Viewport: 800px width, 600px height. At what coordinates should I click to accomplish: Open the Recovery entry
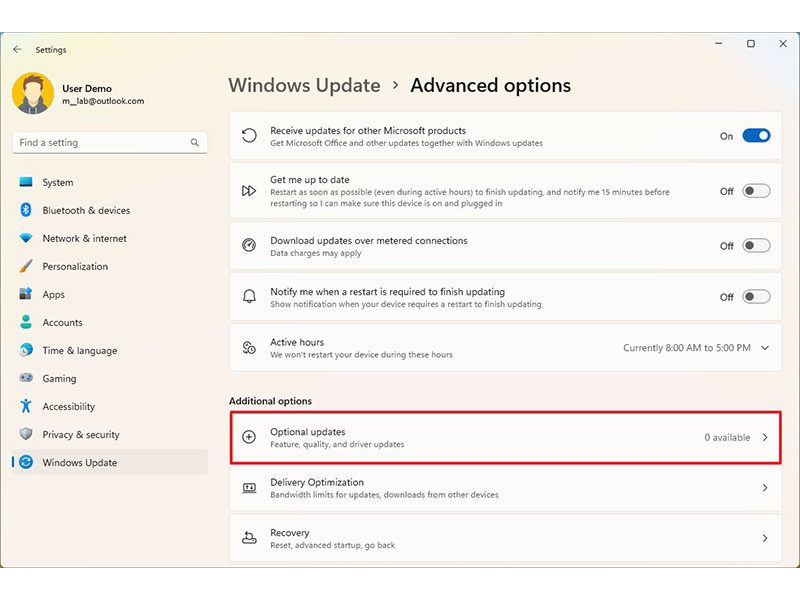pyautogui.click(x=506, y=538)
